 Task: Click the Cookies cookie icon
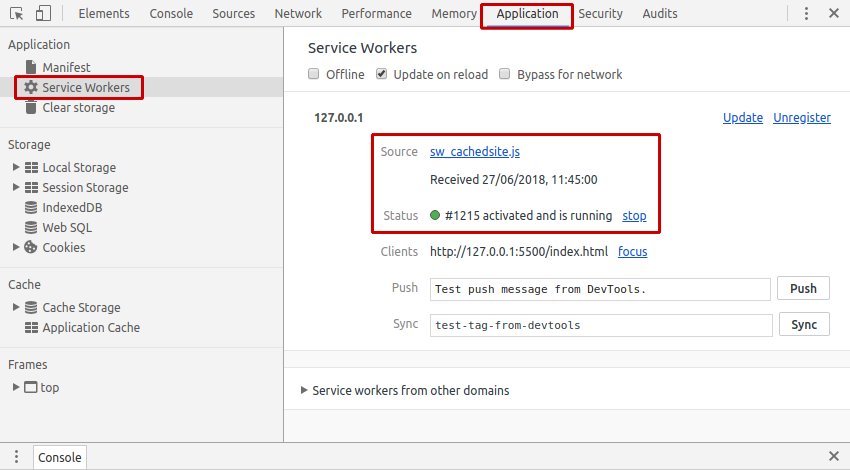pos(31,247)
